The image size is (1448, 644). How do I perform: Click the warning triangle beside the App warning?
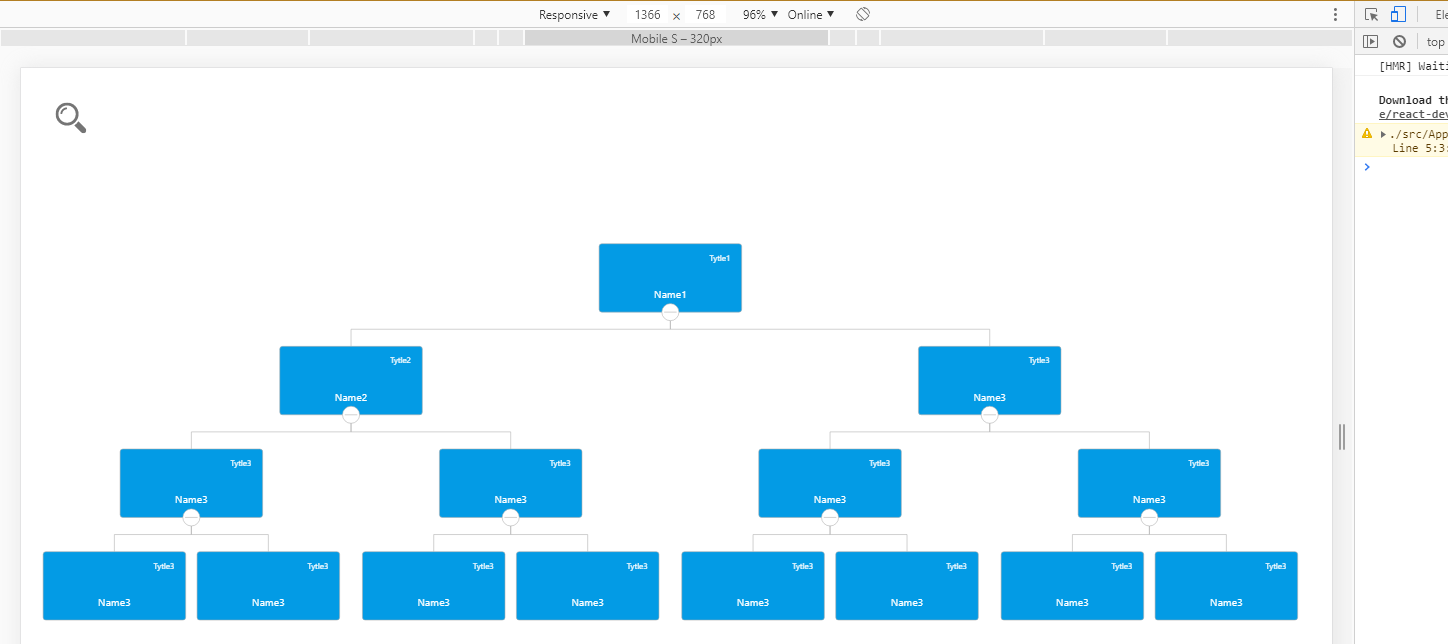[x=1366, y=133]
